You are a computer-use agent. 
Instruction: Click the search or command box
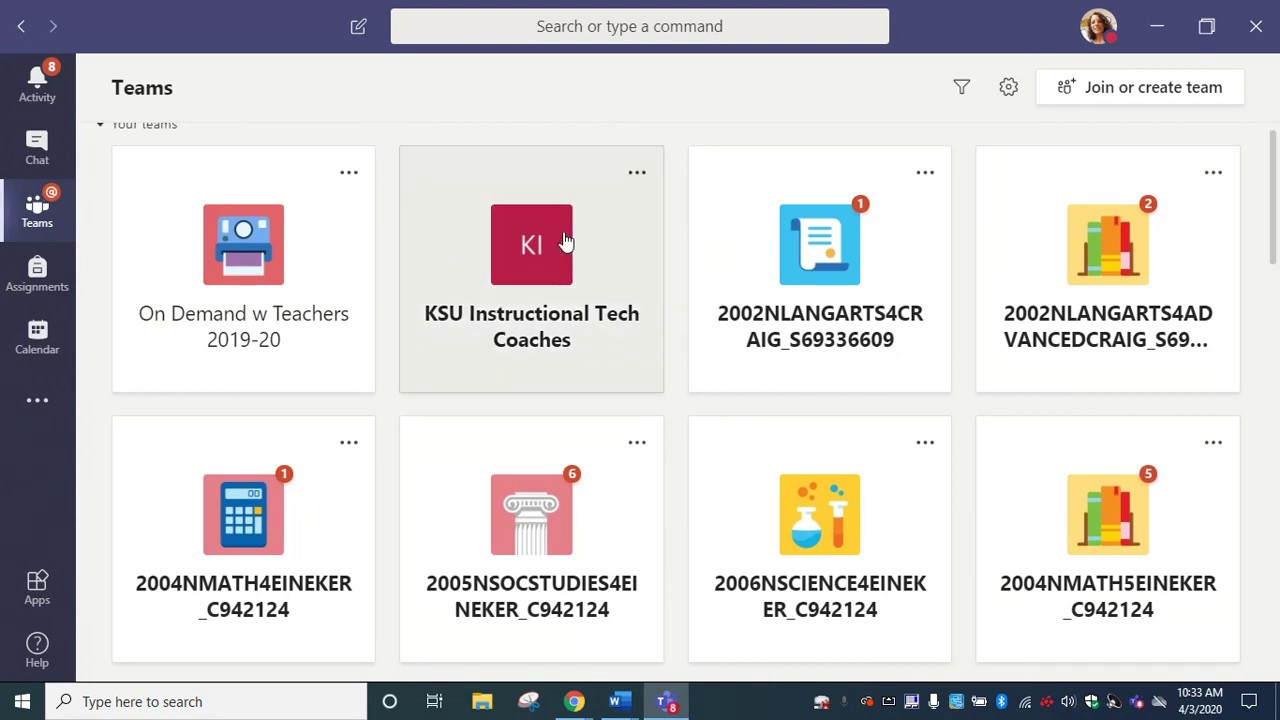pyautogui.click(x=640, y=26)
